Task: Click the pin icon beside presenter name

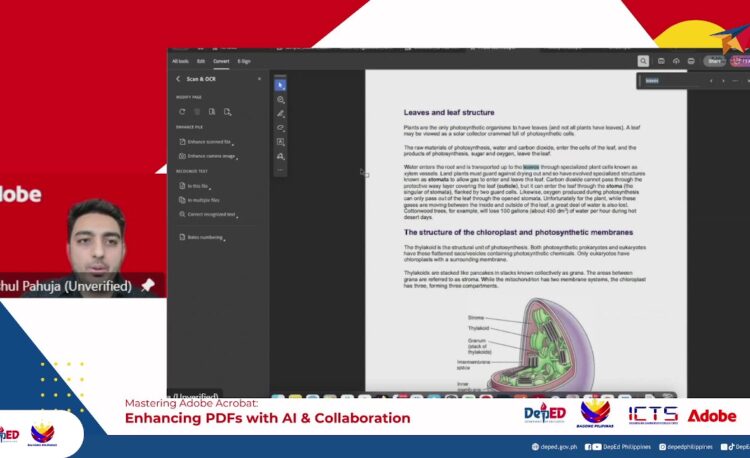Action: click(148, 285)
